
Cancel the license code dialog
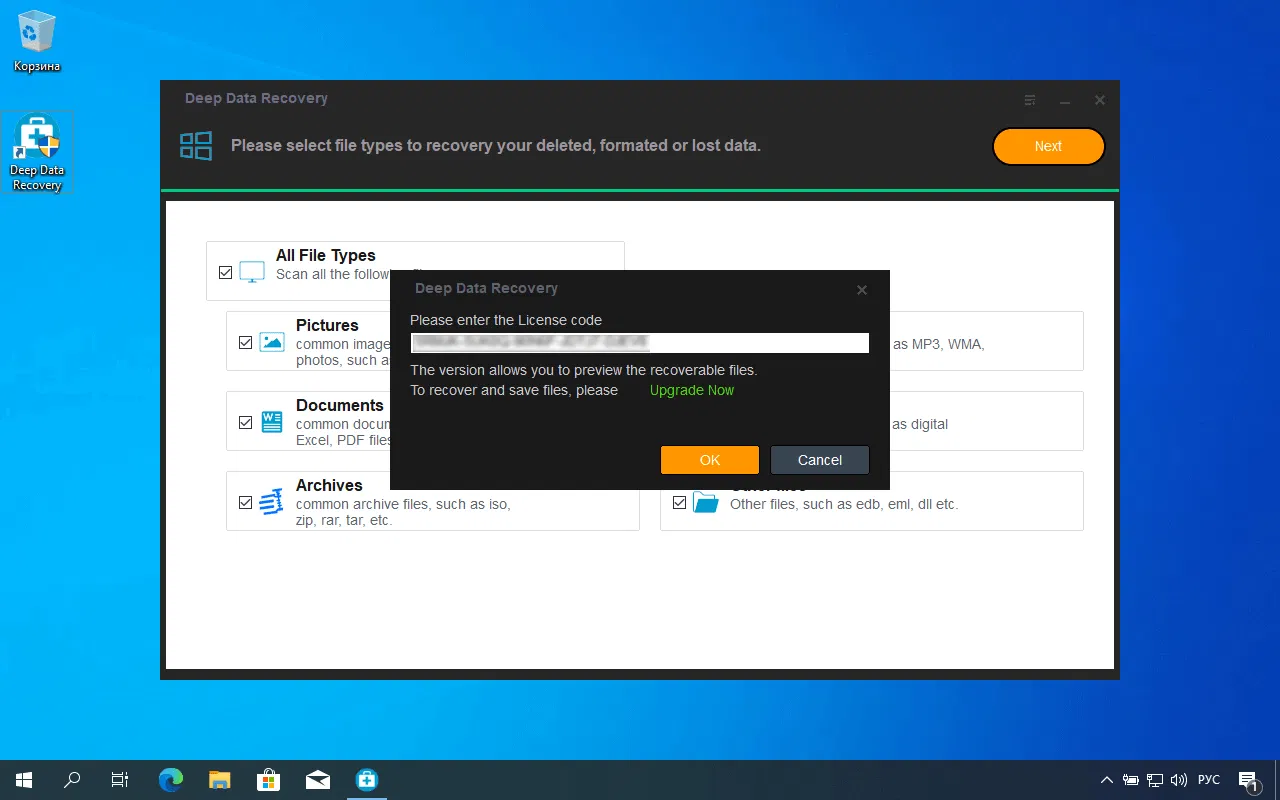[820, 460]
